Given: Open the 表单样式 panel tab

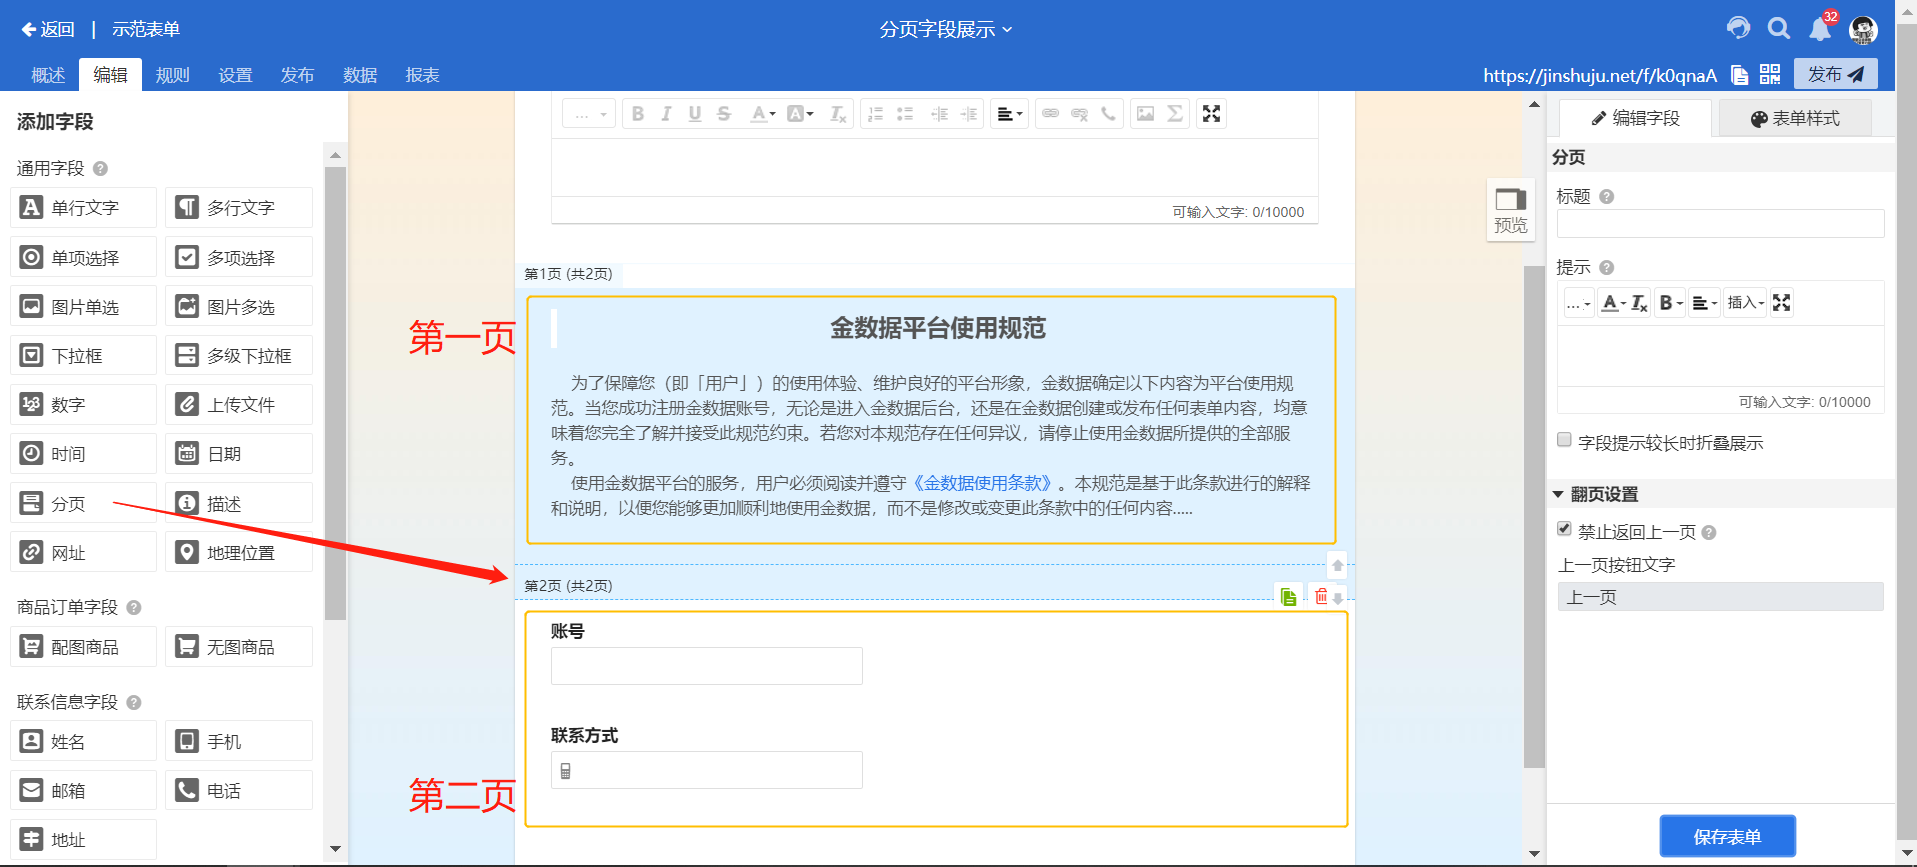Looking at the screenshot, I should [1795, 118].
